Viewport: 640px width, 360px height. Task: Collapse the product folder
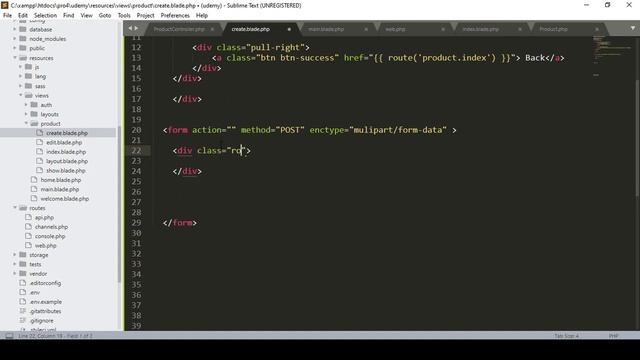(x=26, y=124)
